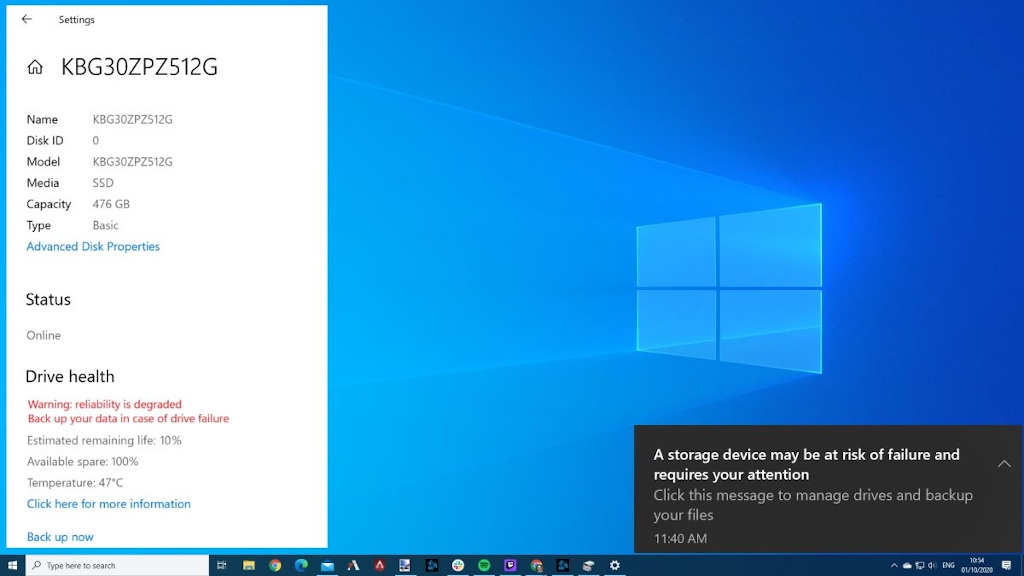Open Google Chrome from the taskbar
1024x576 pixels.
point(274,565)
